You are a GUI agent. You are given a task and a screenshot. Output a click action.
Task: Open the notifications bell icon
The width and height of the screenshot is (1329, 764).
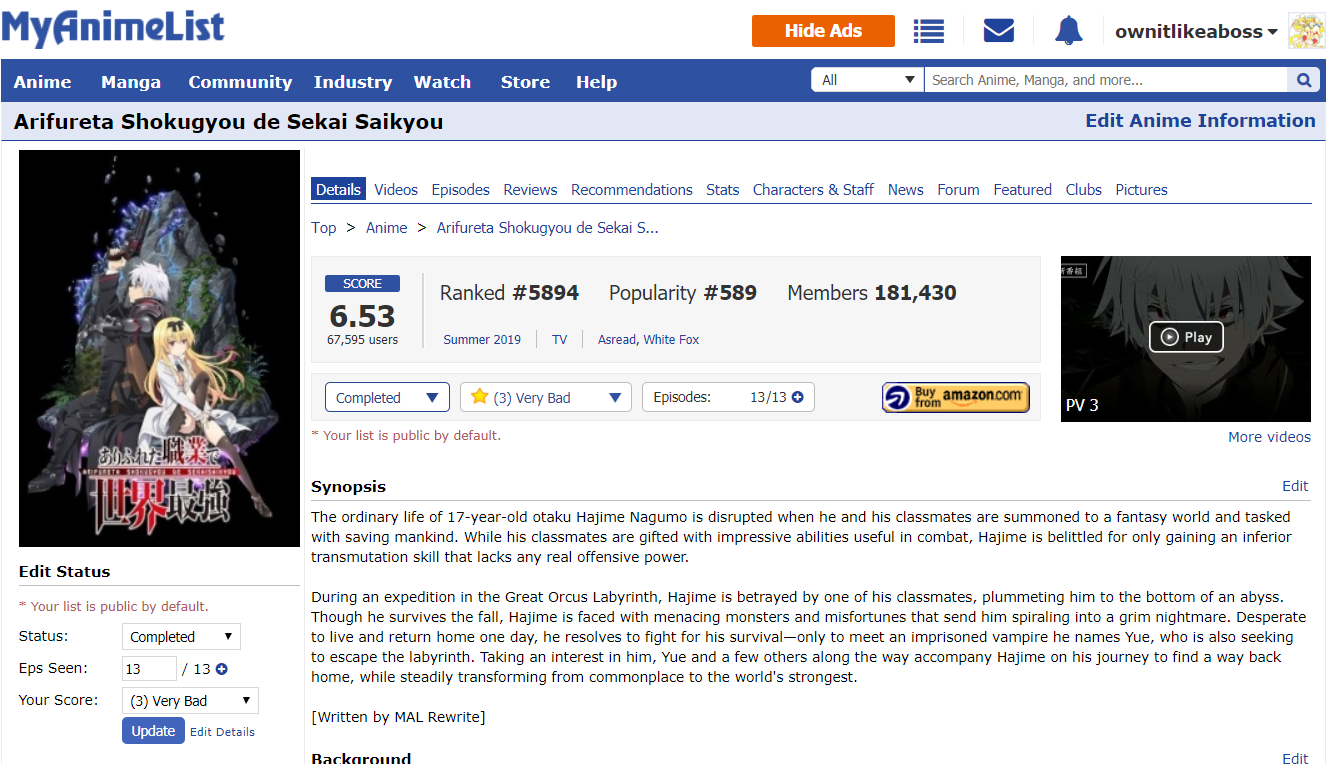1068,31
